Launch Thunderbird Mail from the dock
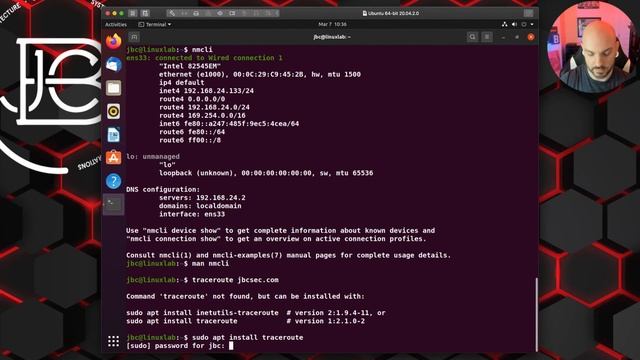Screen dimensions: 640x360 pyautogui.click(x=113, y=64)
